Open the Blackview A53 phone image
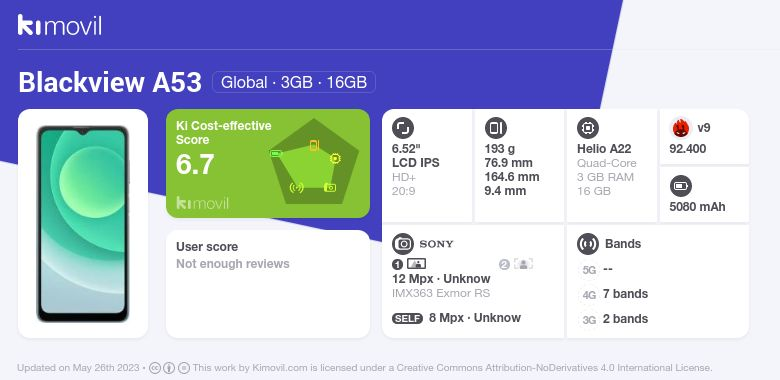 coord(83,224)
